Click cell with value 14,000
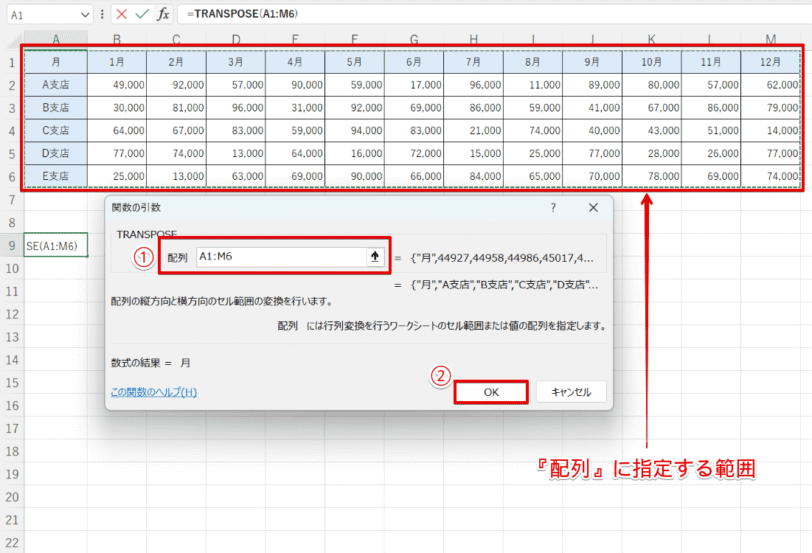This screenshot has width=812, height=553. click(771, 130)
